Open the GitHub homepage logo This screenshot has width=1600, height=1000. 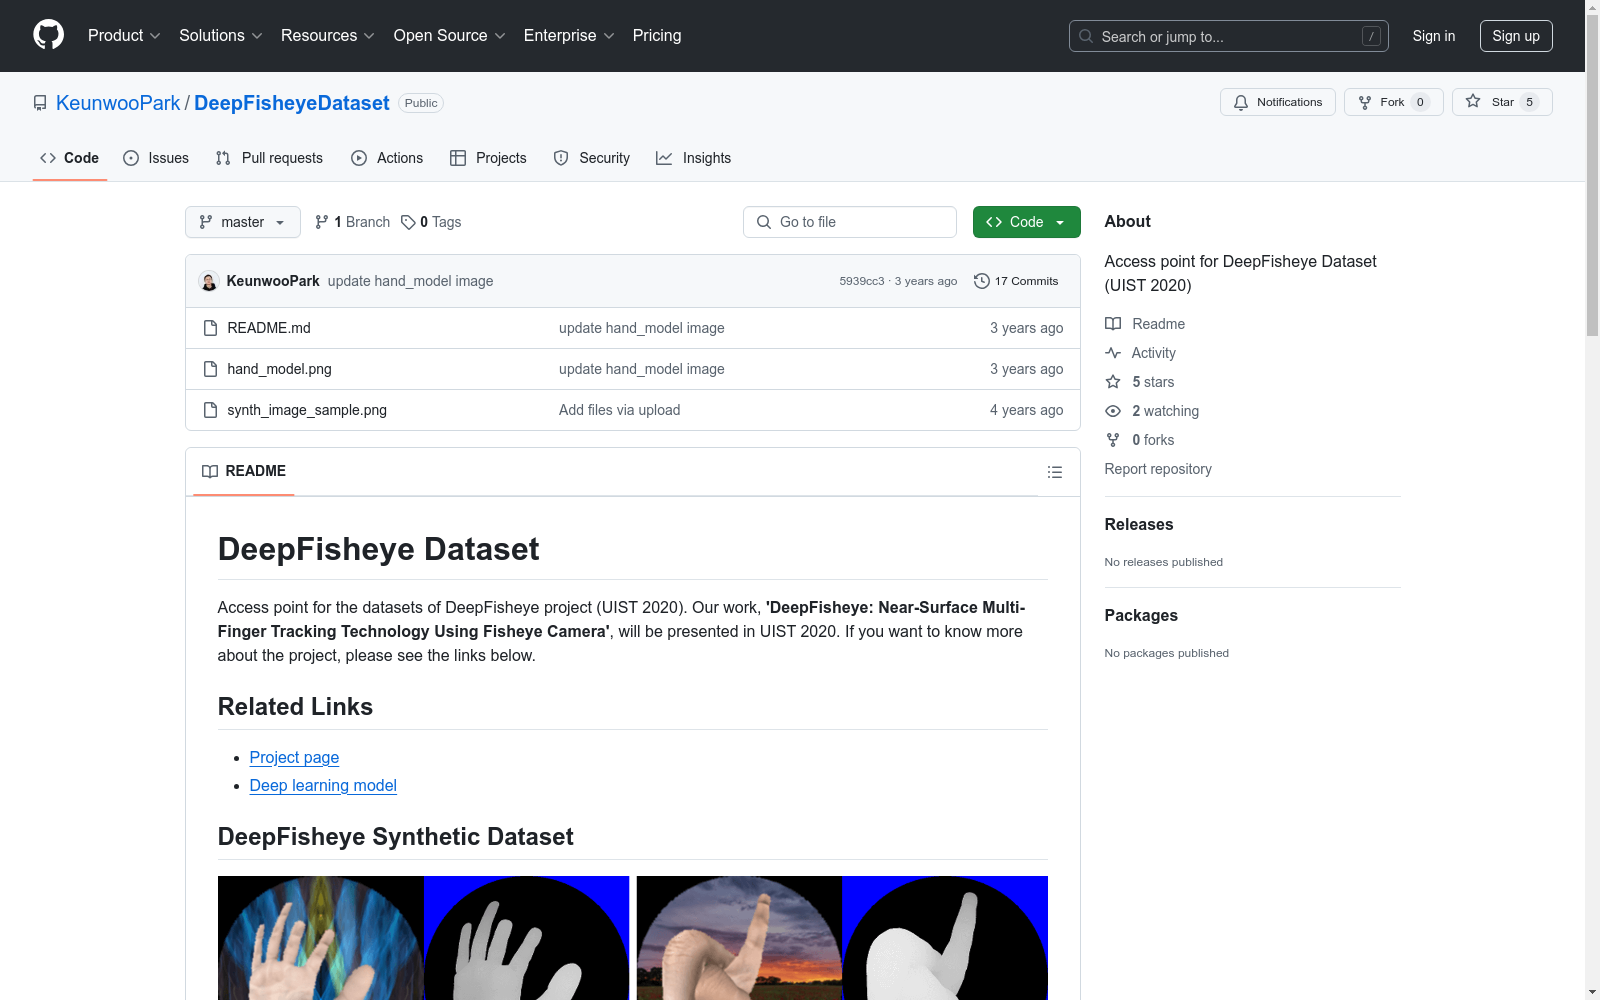click(48, 35)
